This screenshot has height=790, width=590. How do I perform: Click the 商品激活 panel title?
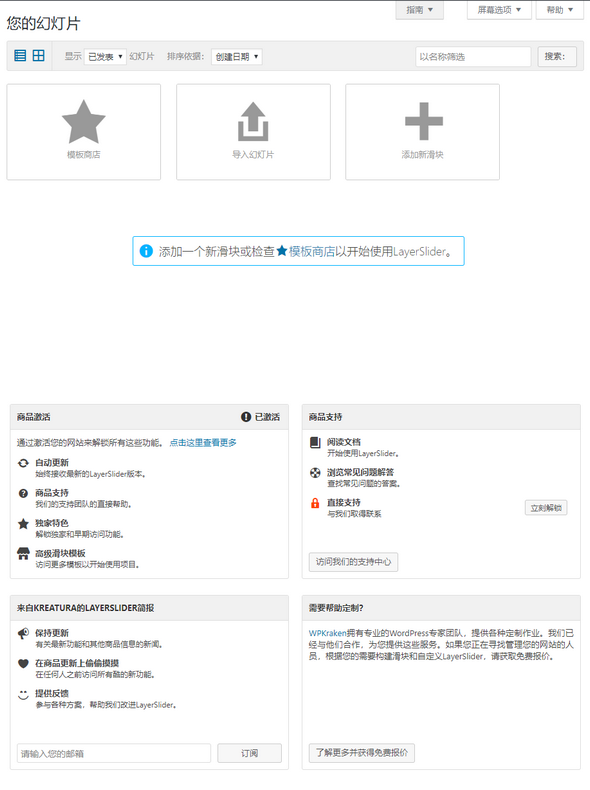(34, 417)
